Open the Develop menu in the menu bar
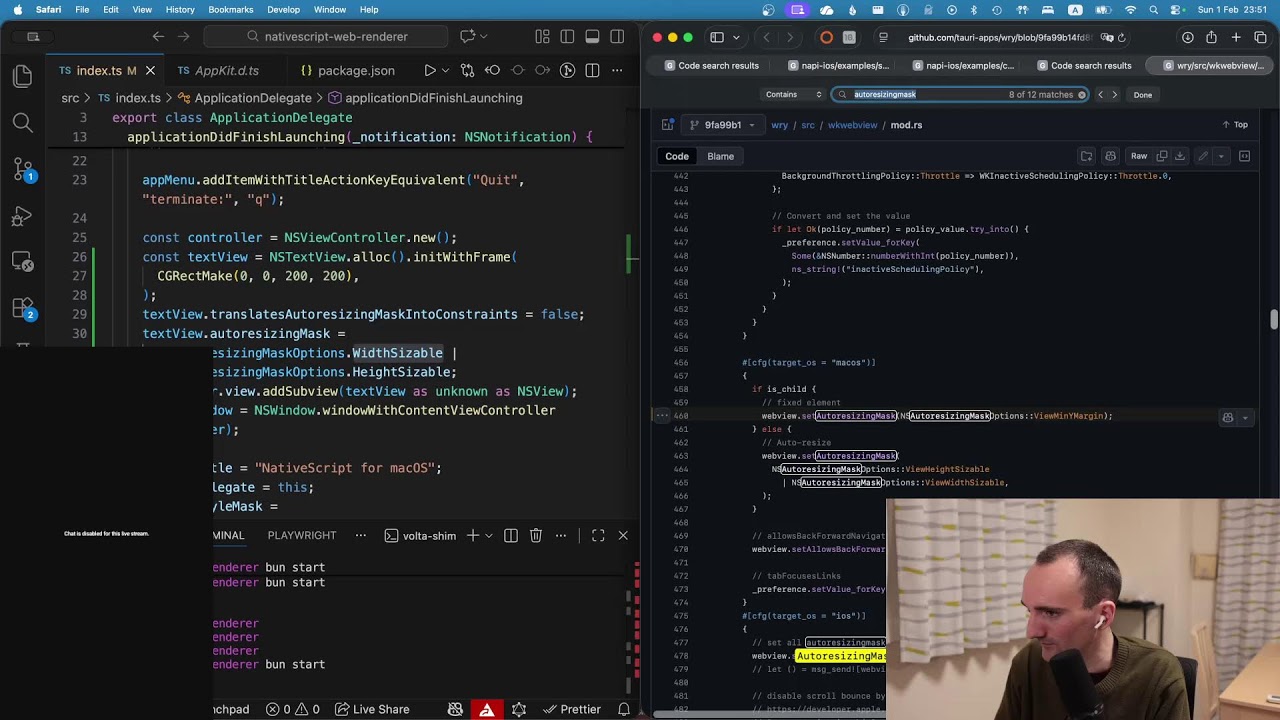The image size is (1280, 720). click(x=283, y=10)
